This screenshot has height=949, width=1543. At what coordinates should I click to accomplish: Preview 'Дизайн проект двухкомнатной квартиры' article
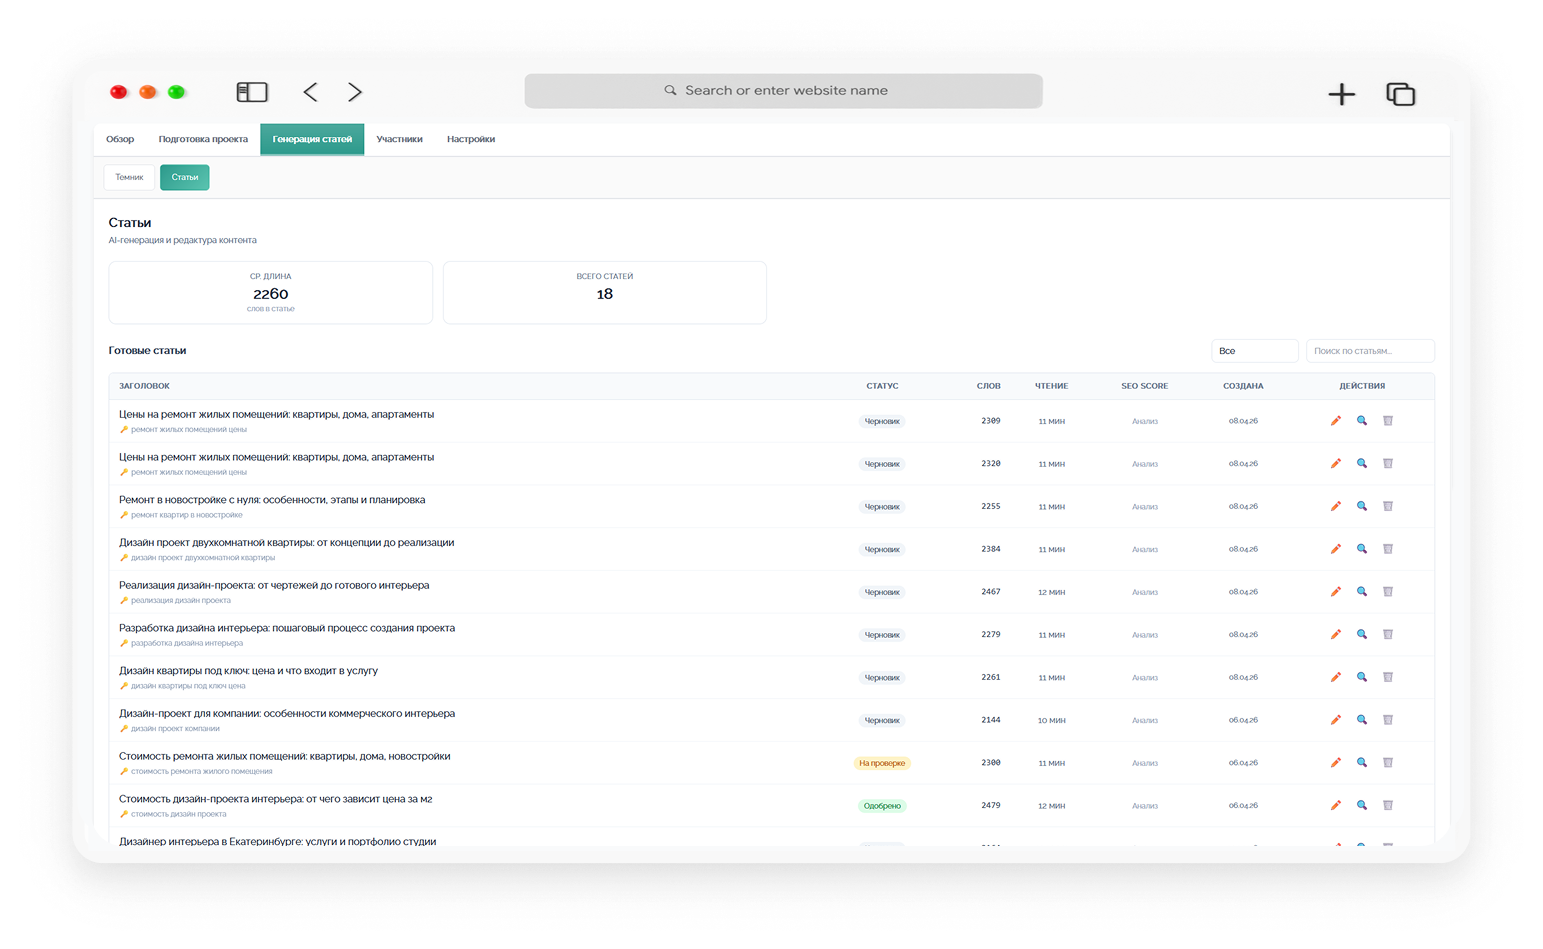1361,549
